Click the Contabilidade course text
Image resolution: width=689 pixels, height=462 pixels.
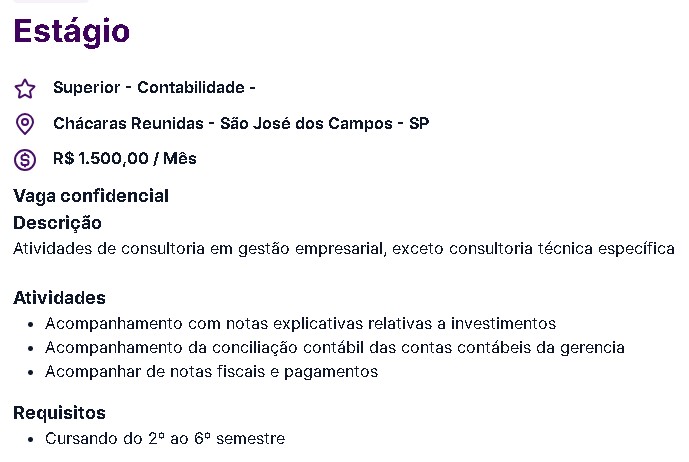tap(190, 88)
